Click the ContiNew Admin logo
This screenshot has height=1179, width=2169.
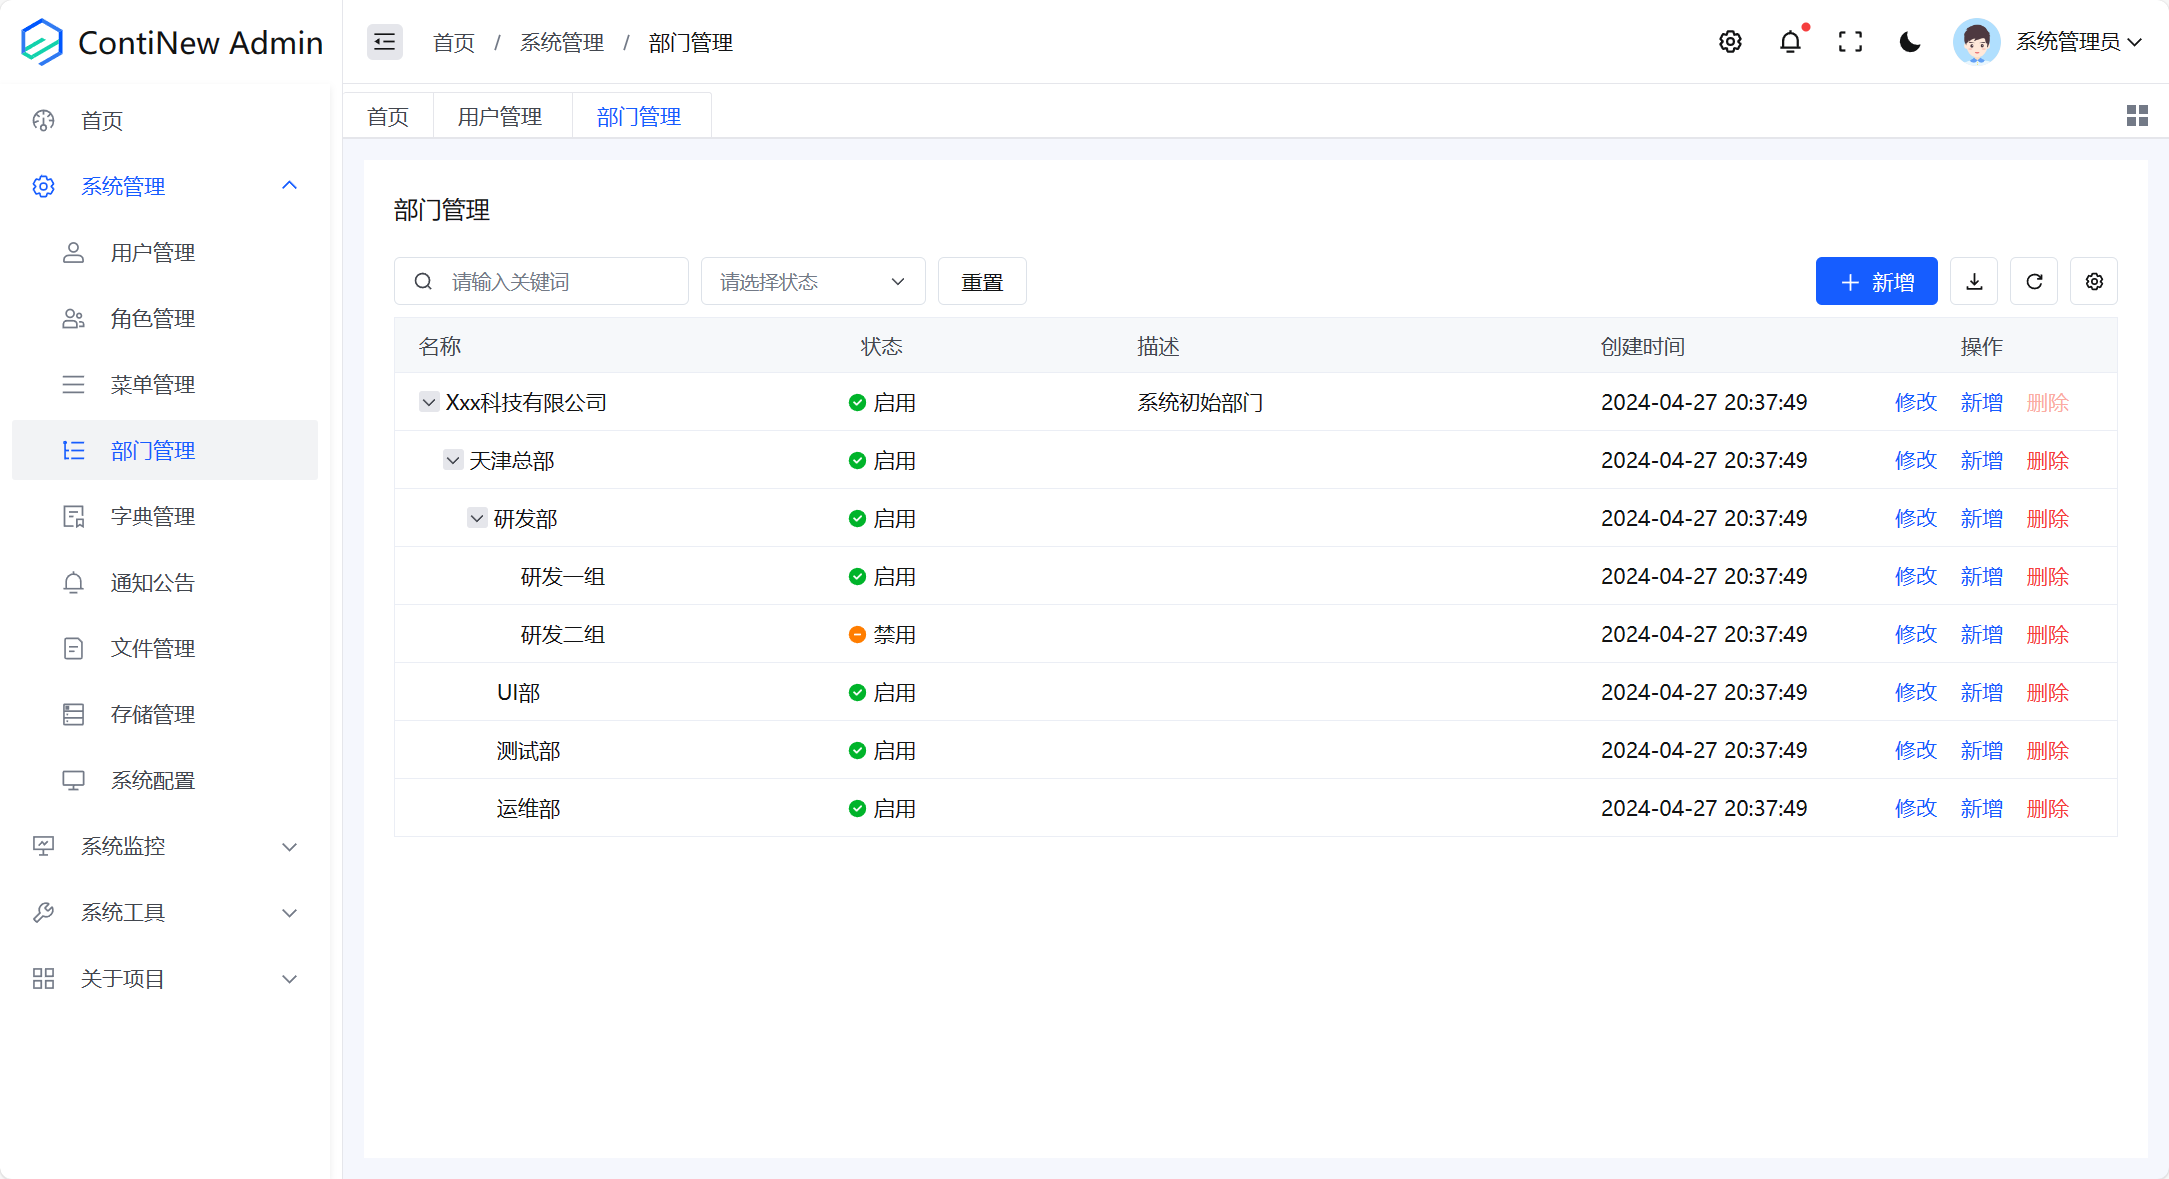42,41
